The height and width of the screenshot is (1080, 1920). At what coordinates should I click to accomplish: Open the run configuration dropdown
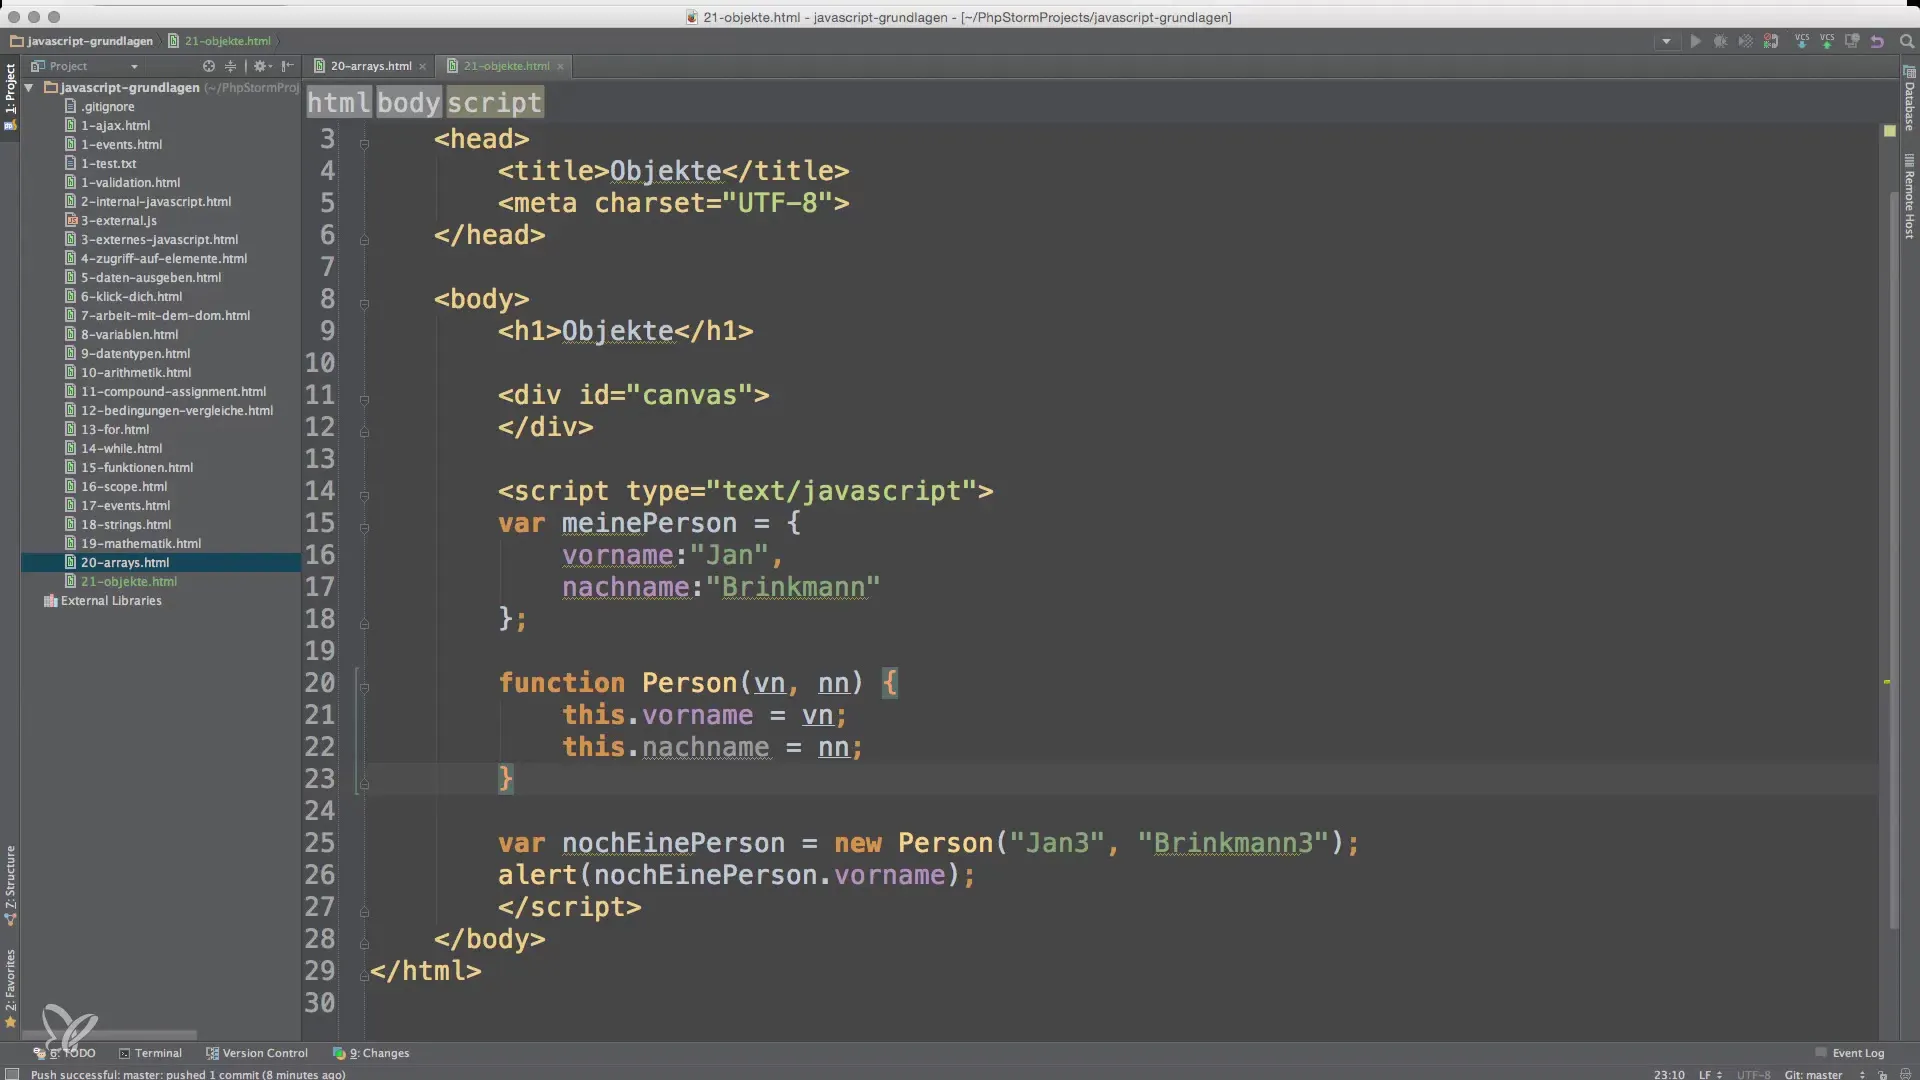(1666, 41)
